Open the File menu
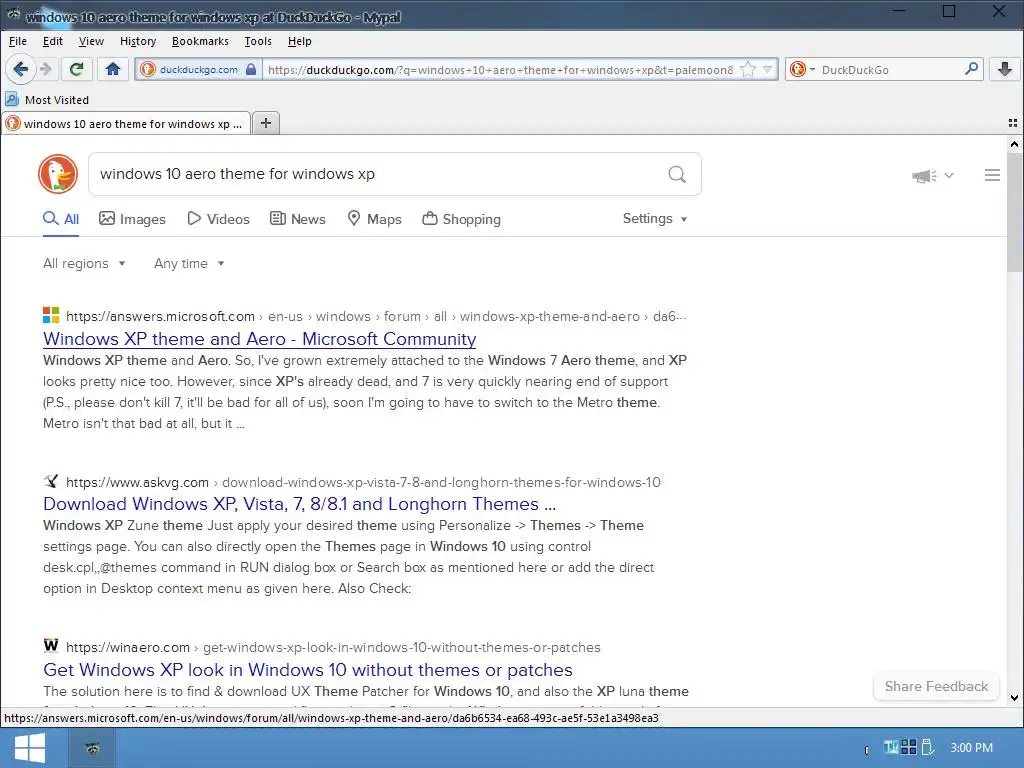The image size is (1024, 768). pyautogui.click(x=18, y=41)
